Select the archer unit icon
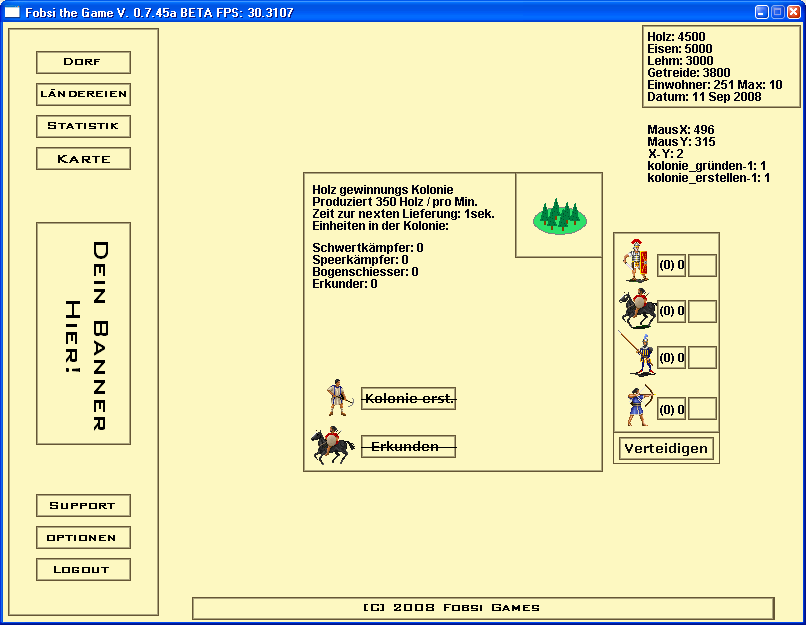The height and width of the screenshot is (625, 806). click(637, 406)
